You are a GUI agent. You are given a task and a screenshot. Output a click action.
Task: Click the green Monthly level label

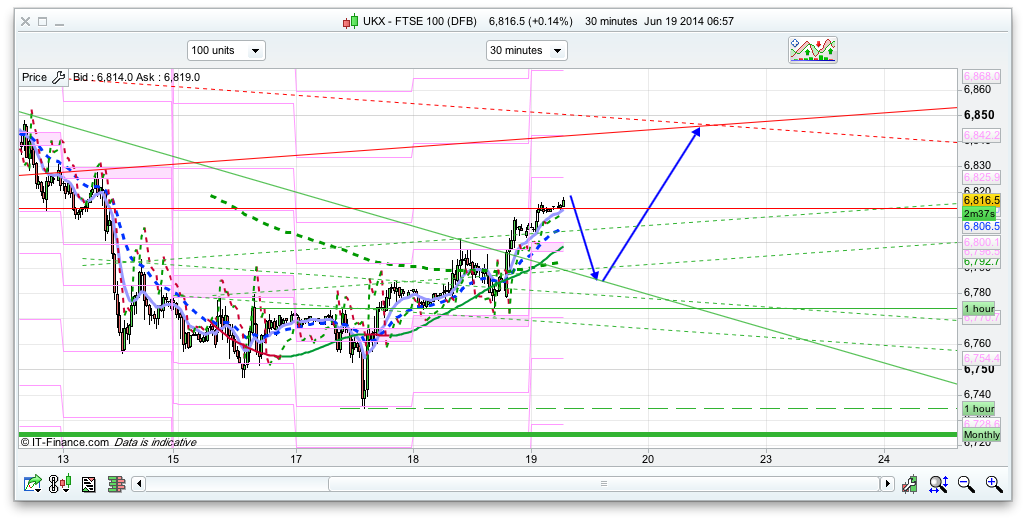tap(981, 435)
